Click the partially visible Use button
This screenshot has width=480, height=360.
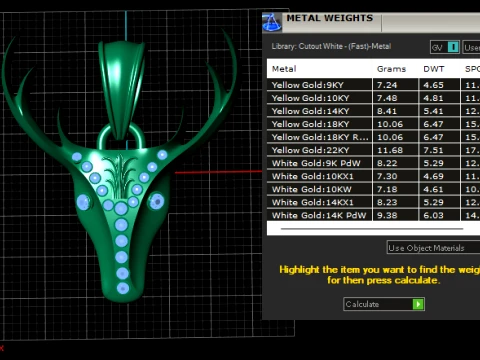coord(471,47)
